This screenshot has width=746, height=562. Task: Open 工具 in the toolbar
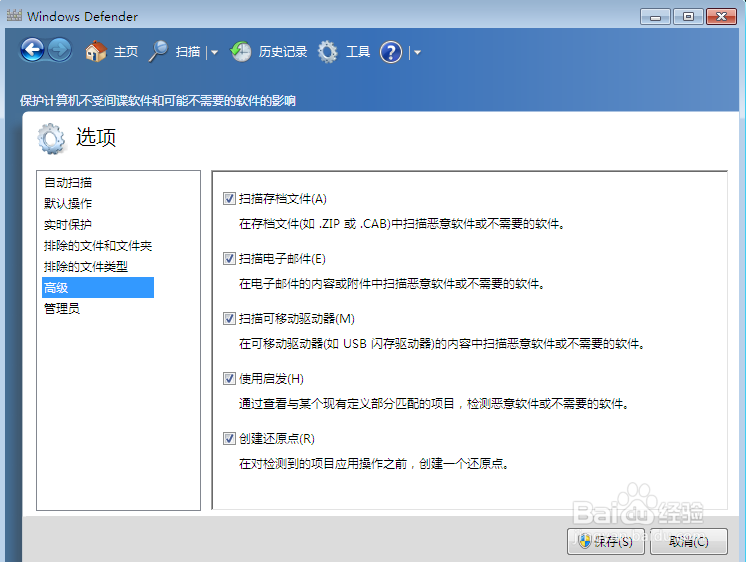coord(358,51)
